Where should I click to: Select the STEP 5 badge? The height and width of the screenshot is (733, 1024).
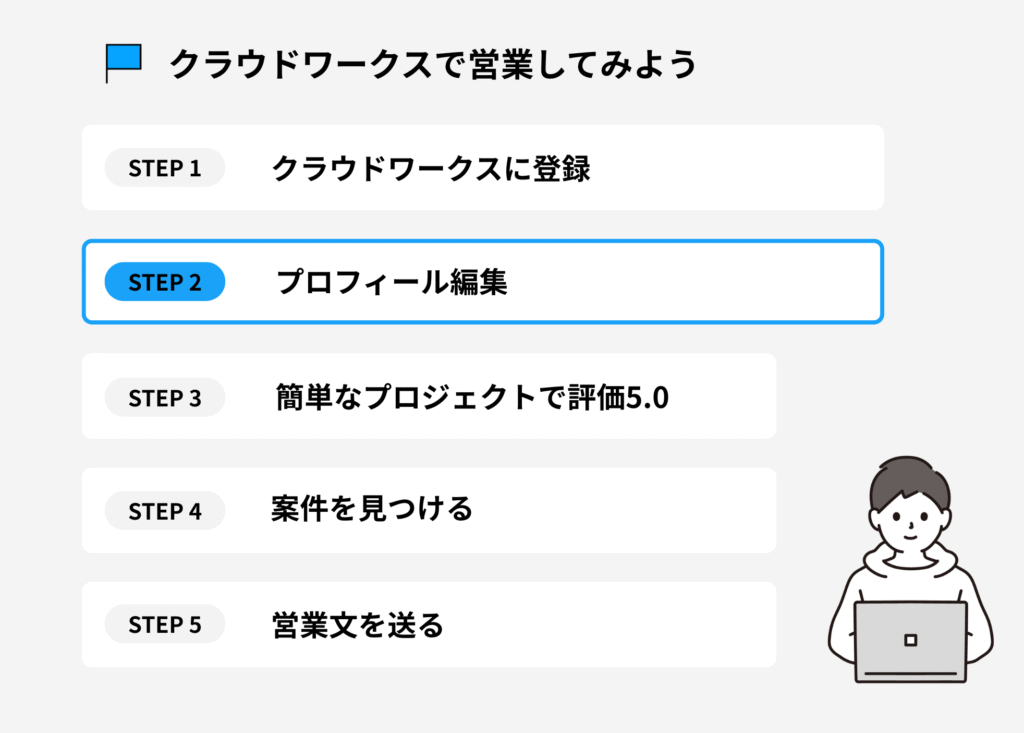coord(165,626)
